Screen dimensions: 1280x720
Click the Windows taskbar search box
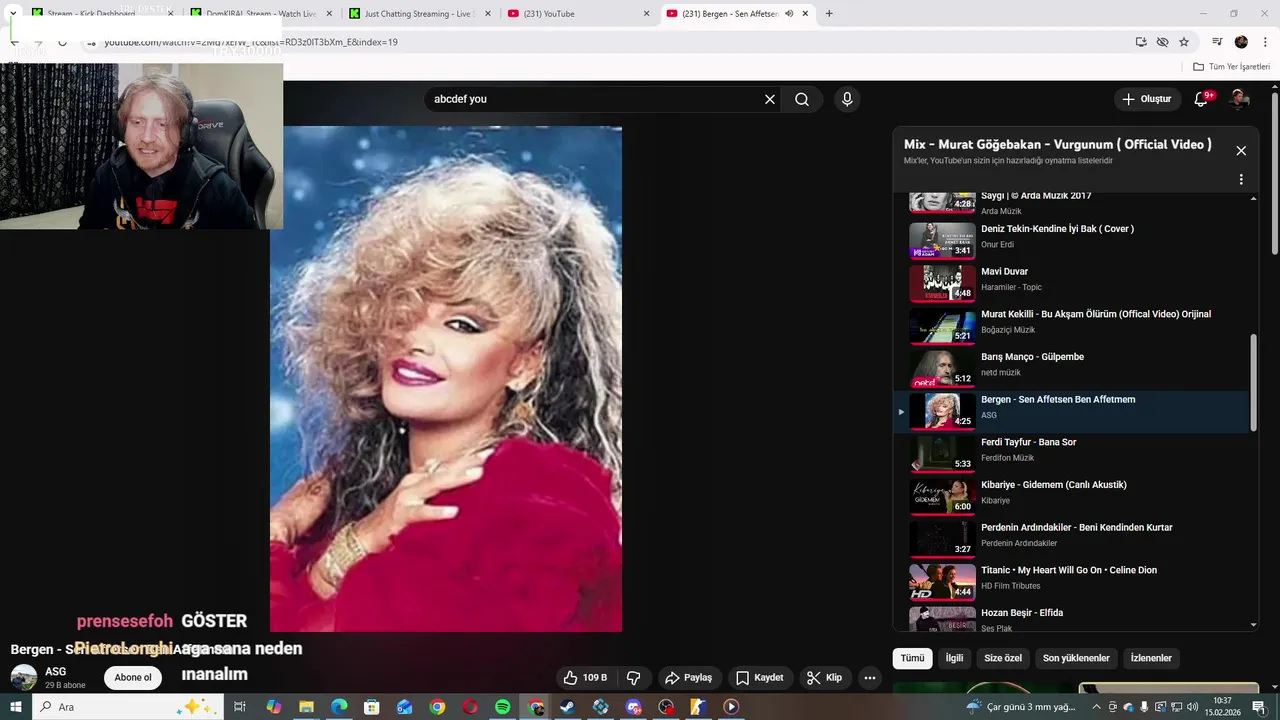(129, 707)
